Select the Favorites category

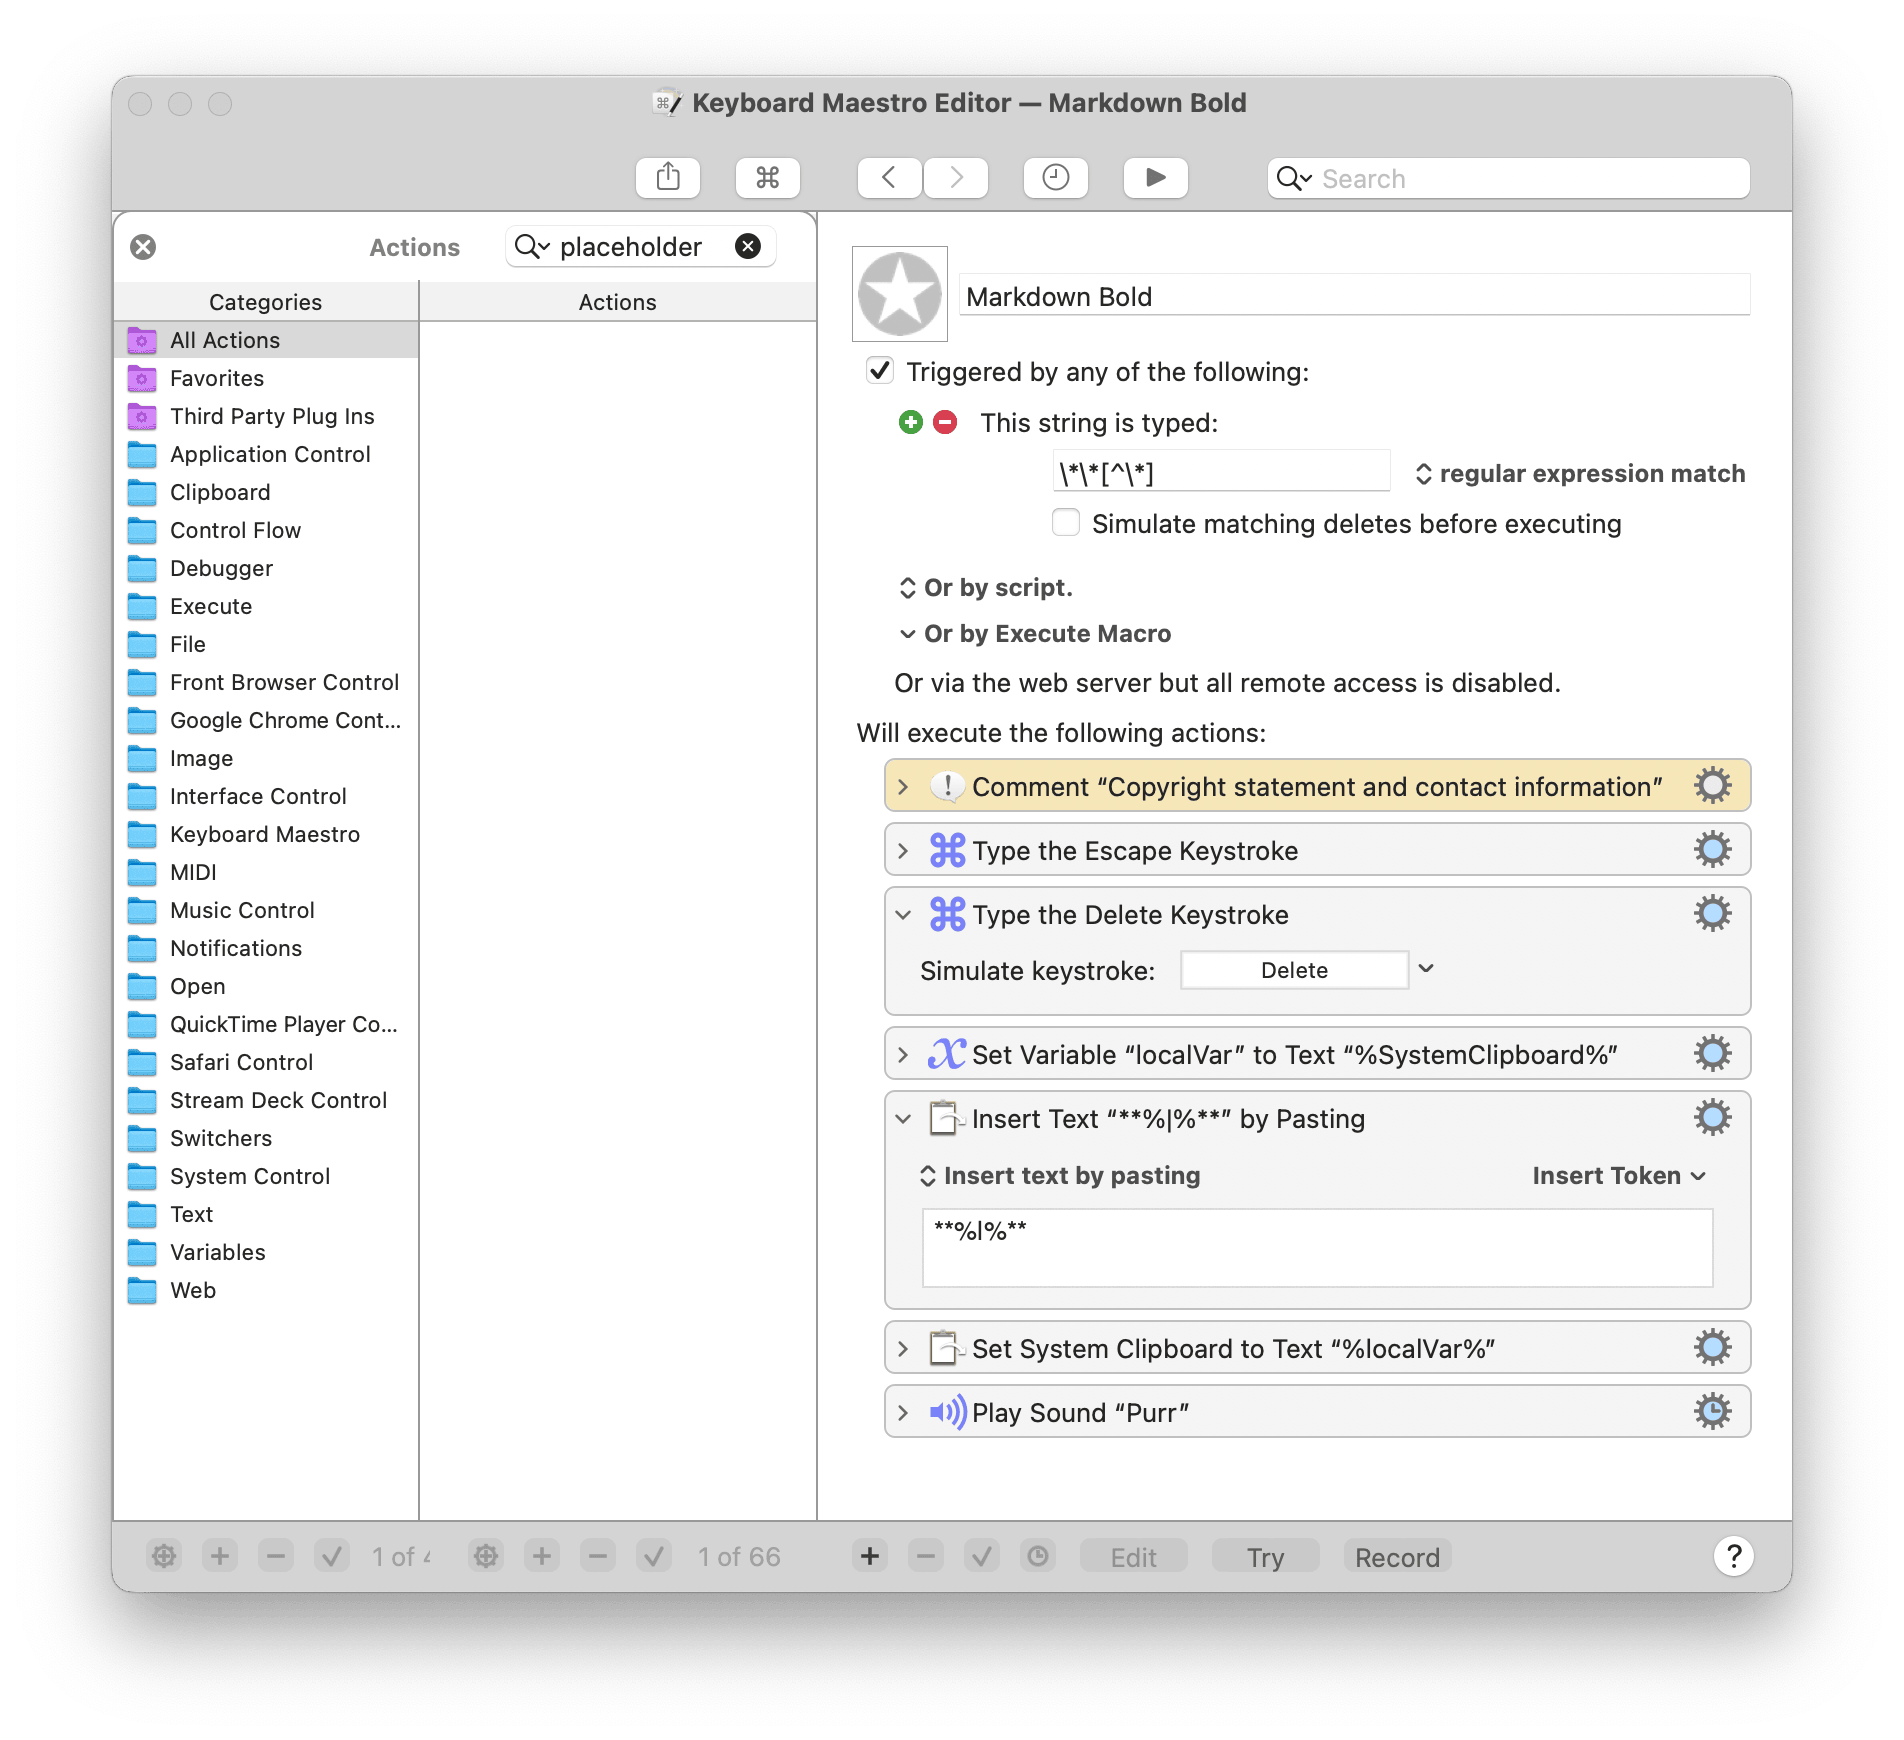pos(266,378)
